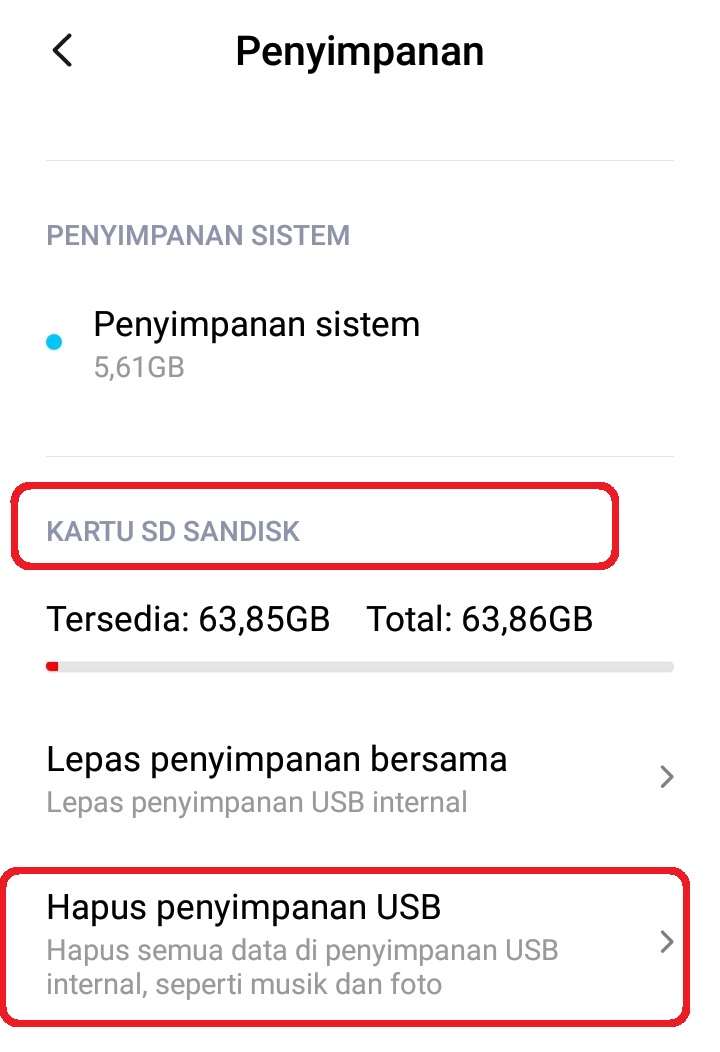This screenshot has width=720, height=1052.
Task: Tap the Lepas penyimpanan USB internal subtitle
Action: point(257,802)
